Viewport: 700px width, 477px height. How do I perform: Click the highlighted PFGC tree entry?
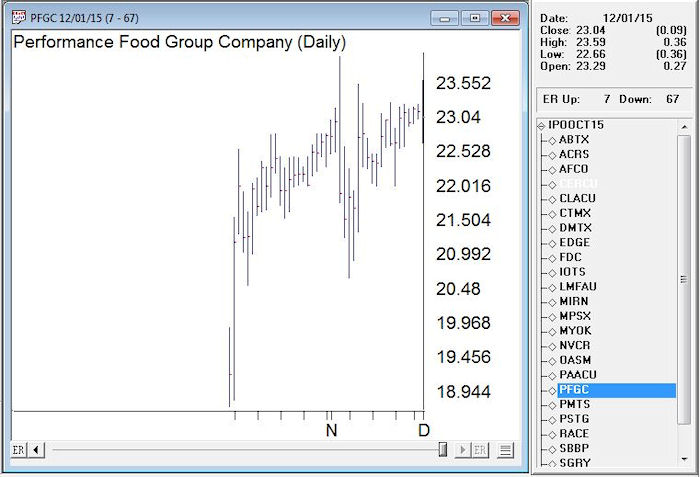[617, 390]
